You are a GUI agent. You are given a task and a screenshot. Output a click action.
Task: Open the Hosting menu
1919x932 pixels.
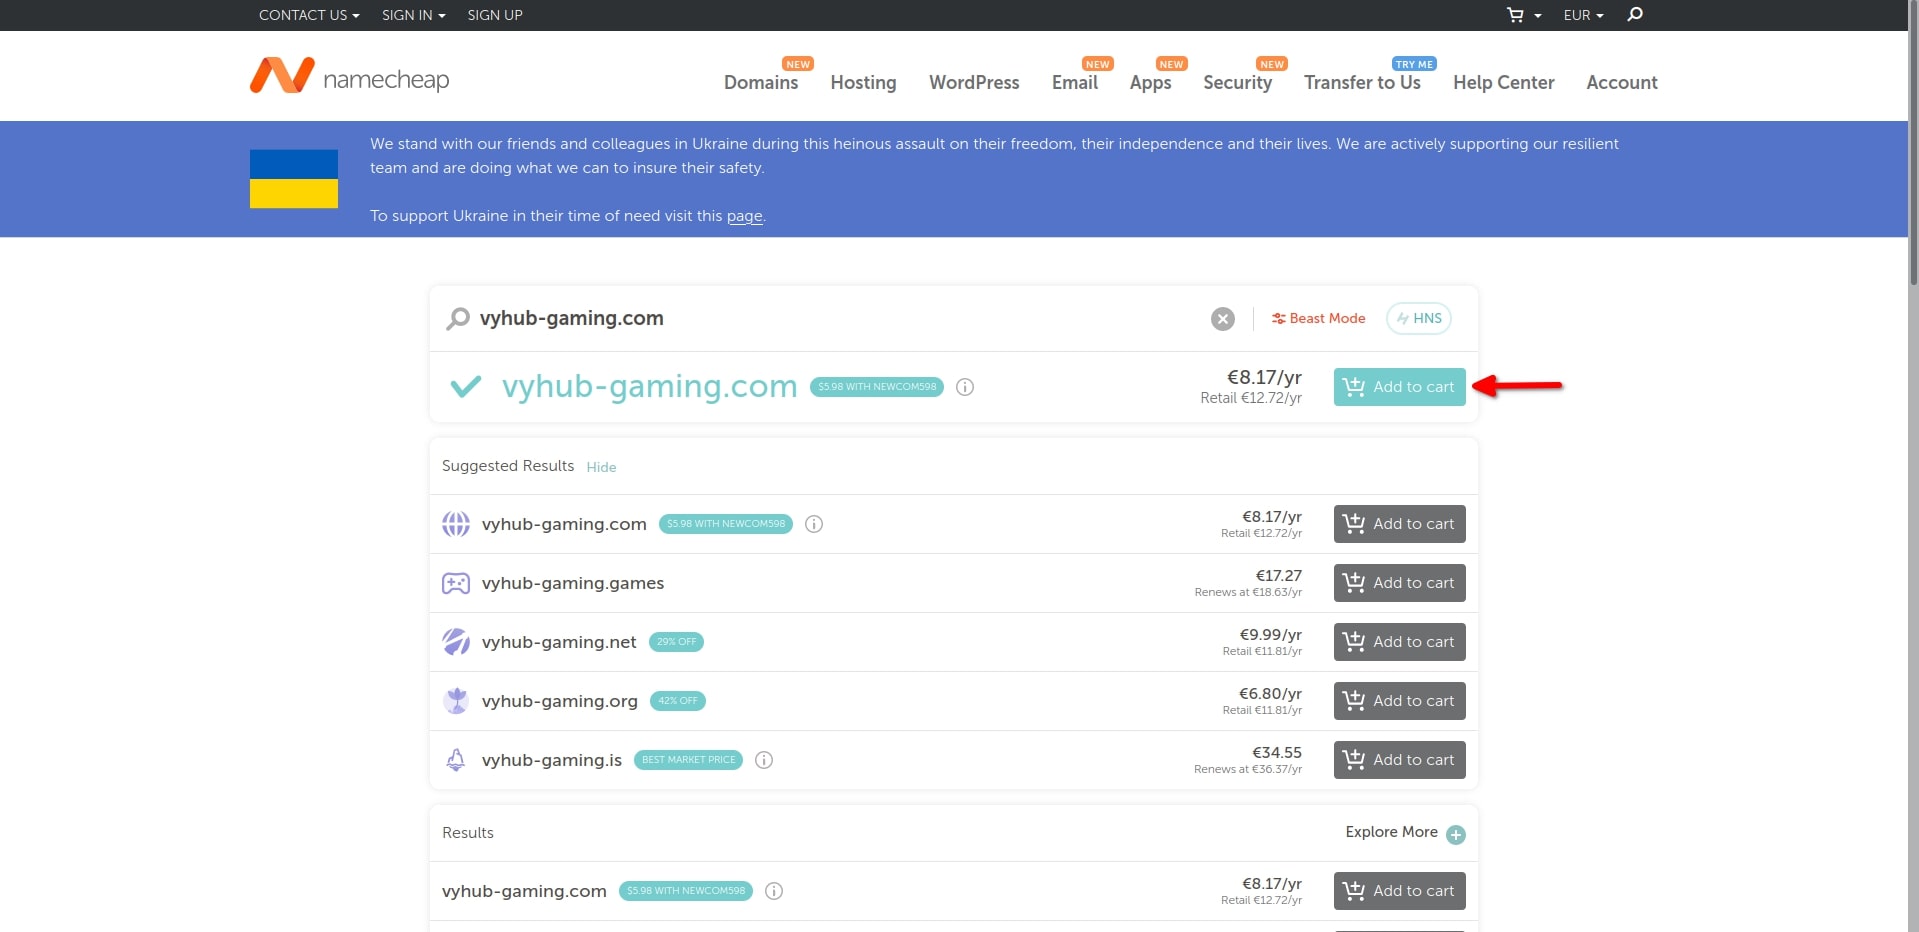pos(863,83)
